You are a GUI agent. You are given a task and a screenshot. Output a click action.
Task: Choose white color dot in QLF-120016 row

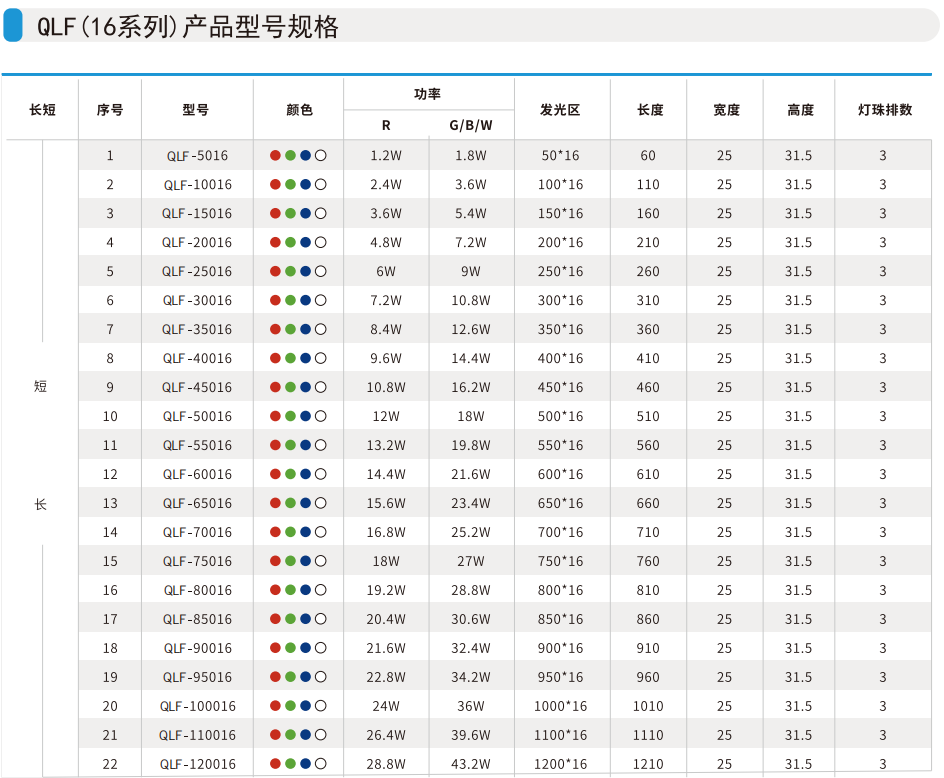pyautogui.click(x=321, y=765)
